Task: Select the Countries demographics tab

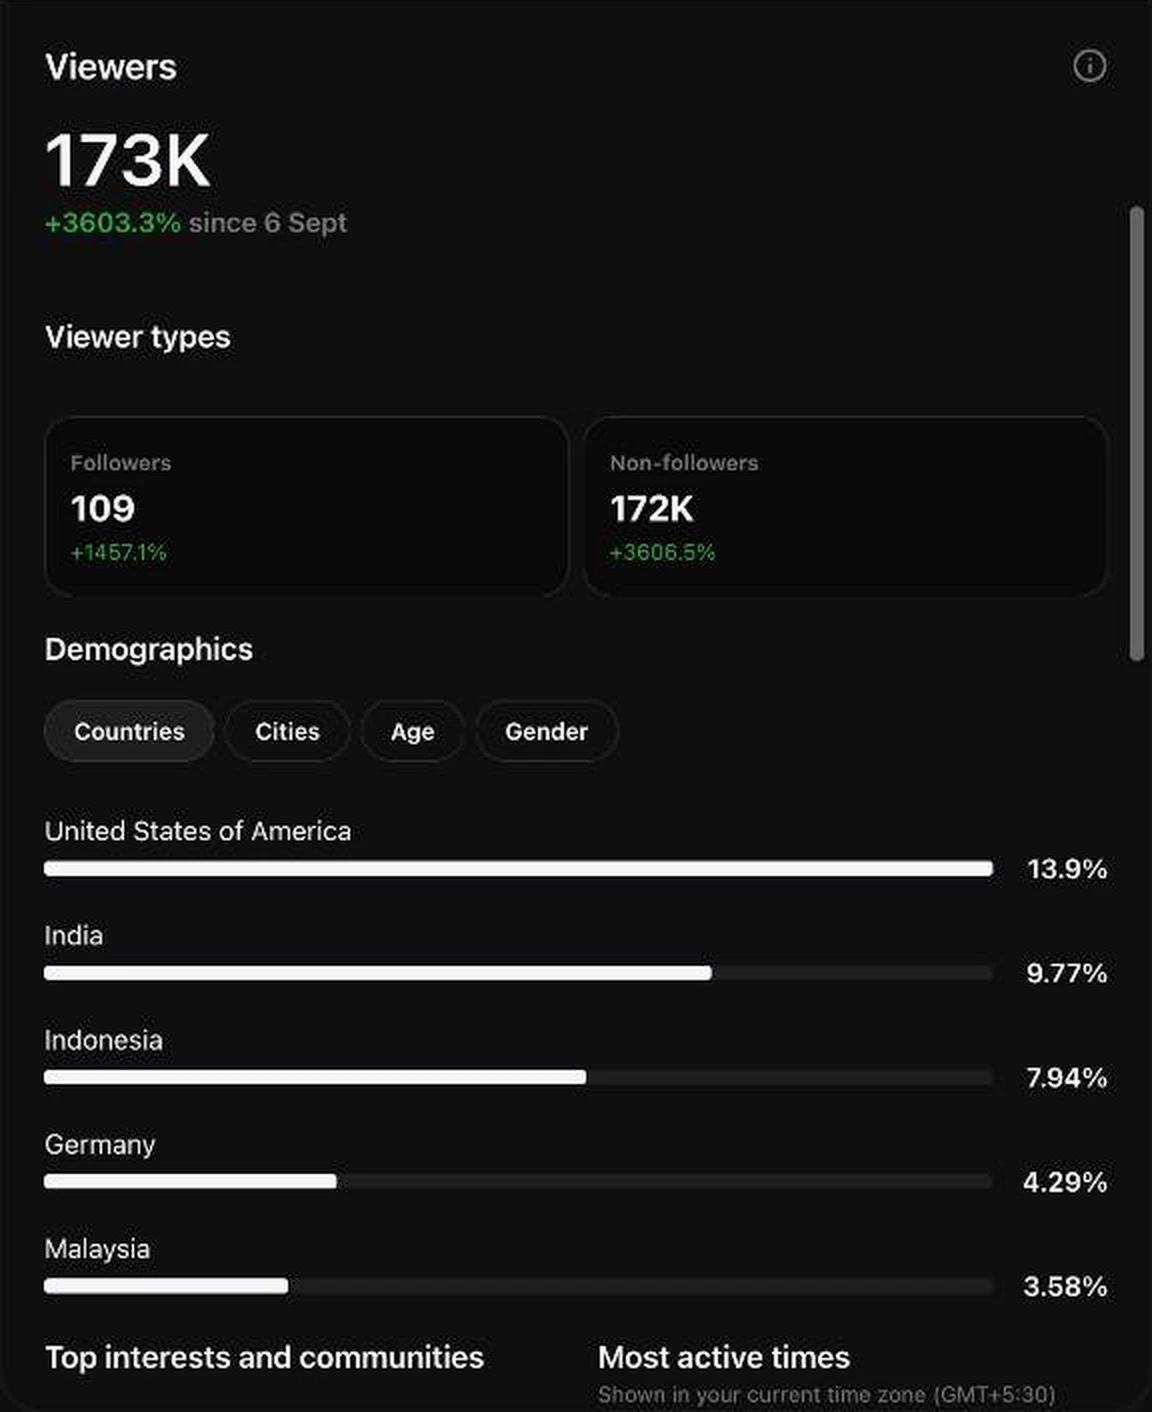Action: (129, 731)
